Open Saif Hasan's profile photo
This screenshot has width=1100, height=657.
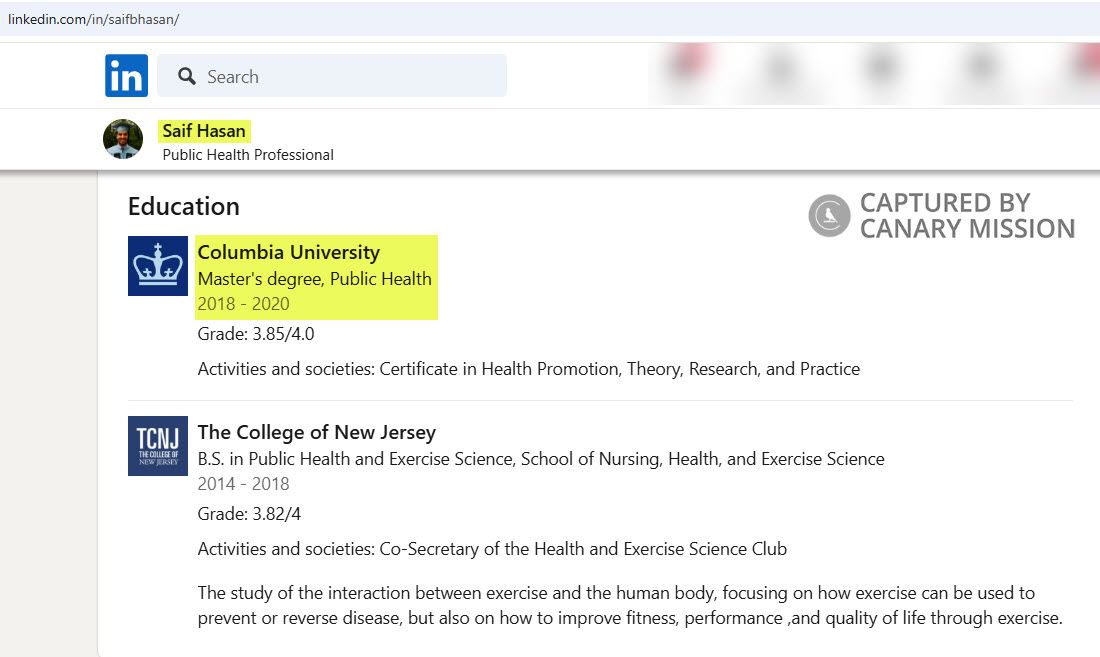pos(123,139)
